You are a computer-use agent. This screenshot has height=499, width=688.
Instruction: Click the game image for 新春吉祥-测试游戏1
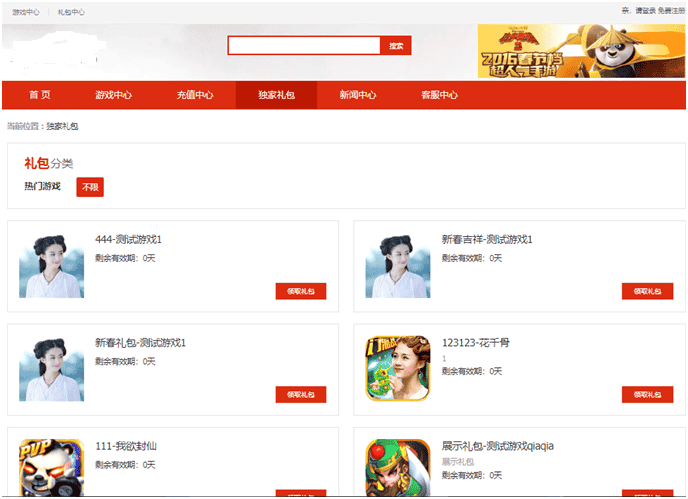click(398, 266)
